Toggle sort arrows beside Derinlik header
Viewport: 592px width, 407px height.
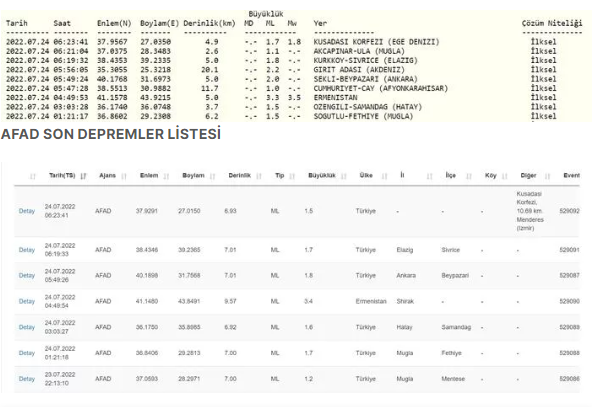click(x=259, y=176)
